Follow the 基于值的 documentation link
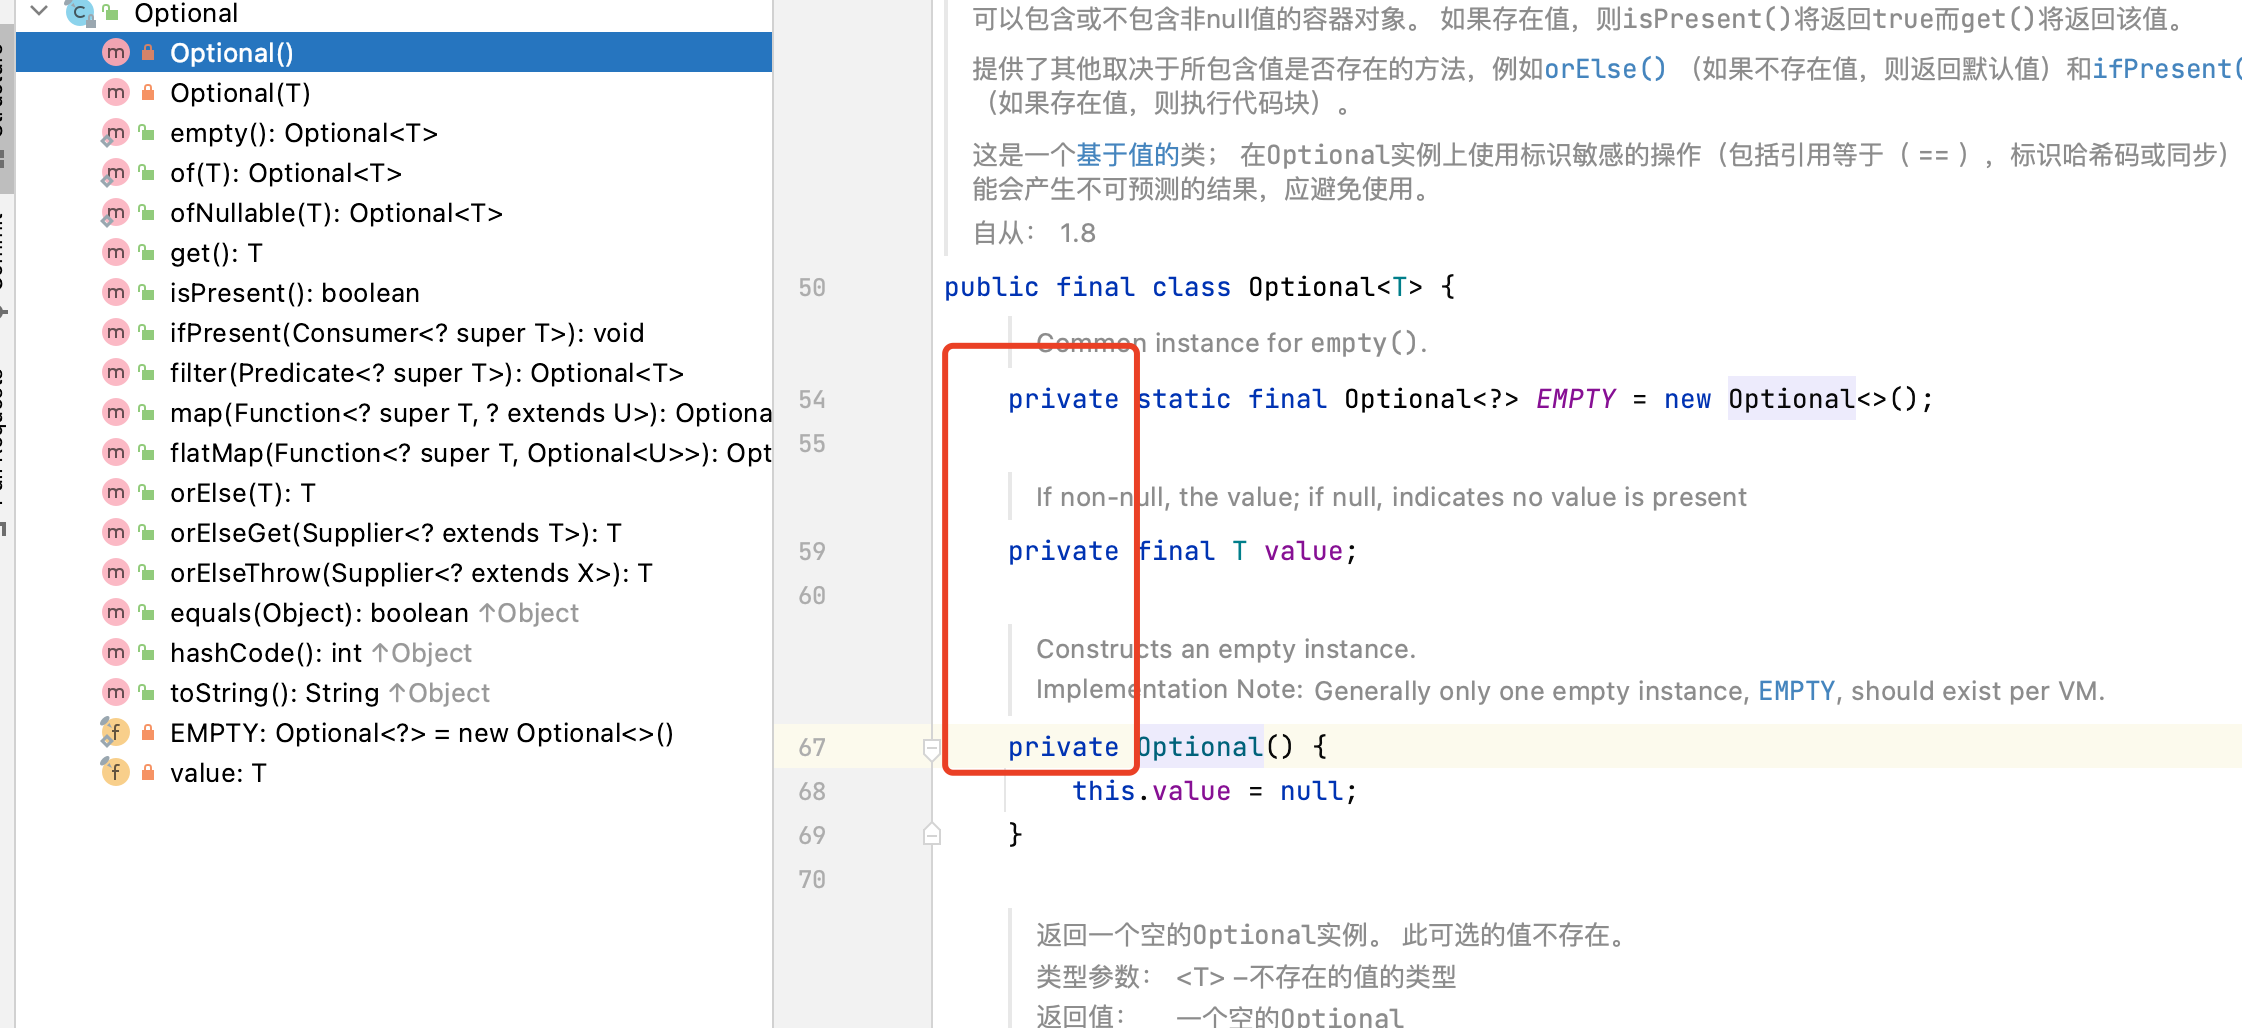This screenshot has width=2242, height=1028. pos(1127,155)
